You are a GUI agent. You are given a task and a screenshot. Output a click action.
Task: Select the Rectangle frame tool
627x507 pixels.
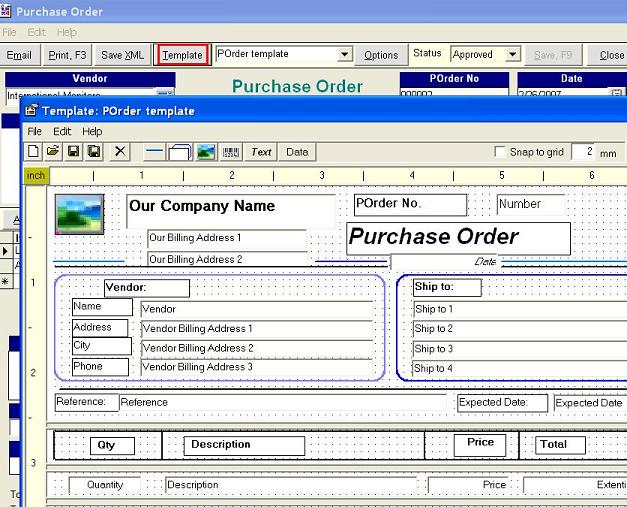(180, 152)
